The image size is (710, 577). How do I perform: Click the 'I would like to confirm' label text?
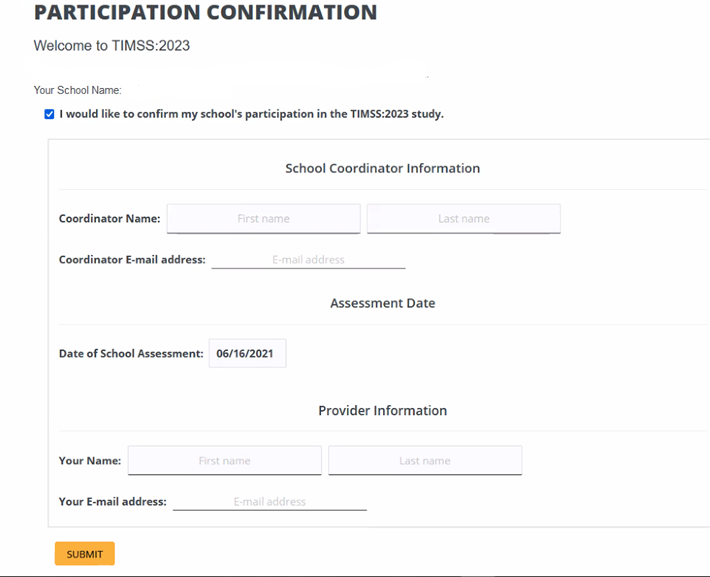click(x=251, y=114)
